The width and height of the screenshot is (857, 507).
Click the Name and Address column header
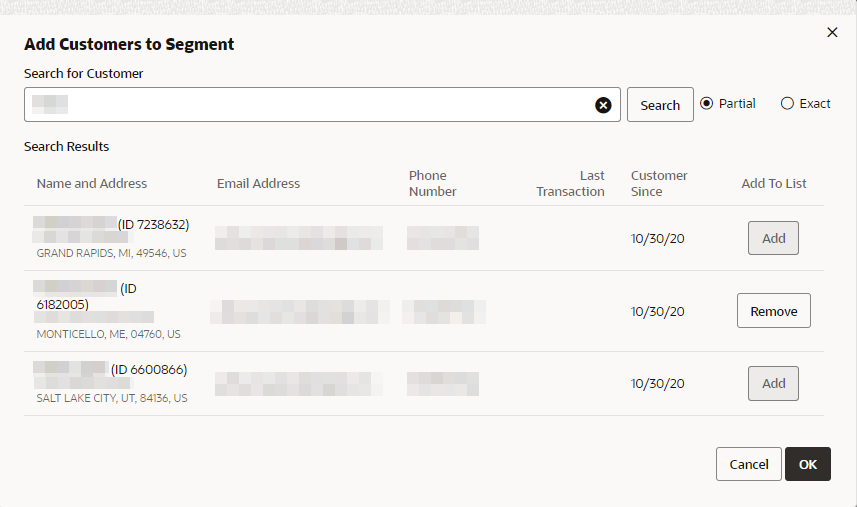pyautogui.click(x=92, y=184)
